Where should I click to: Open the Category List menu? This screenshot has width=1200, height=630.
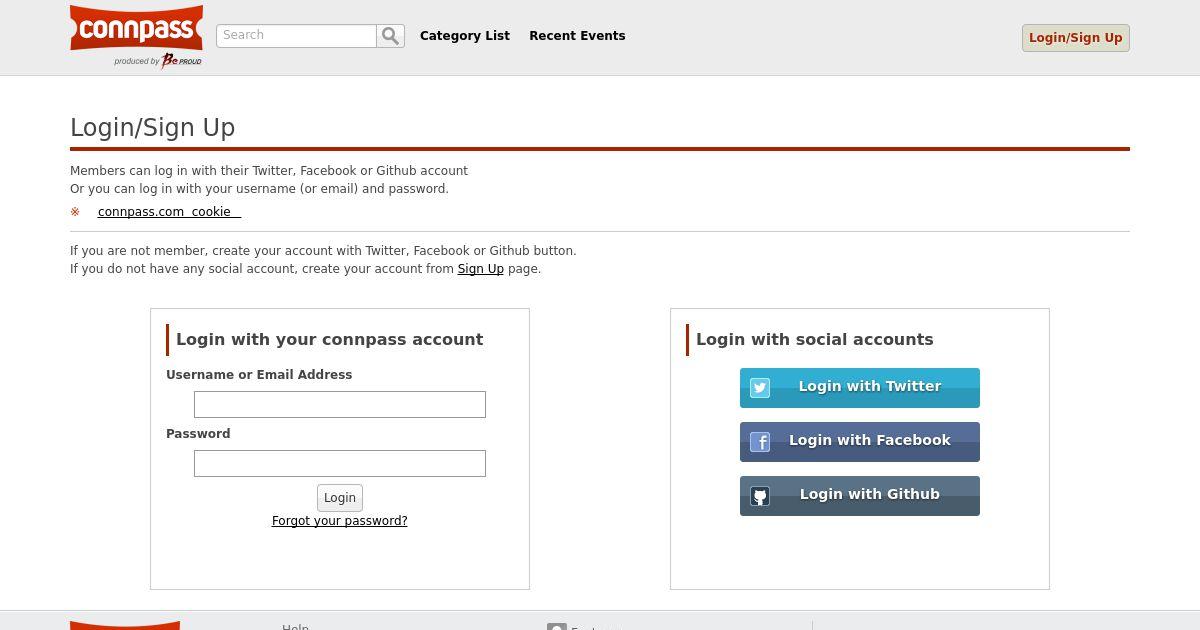click(x=465, y=36)
